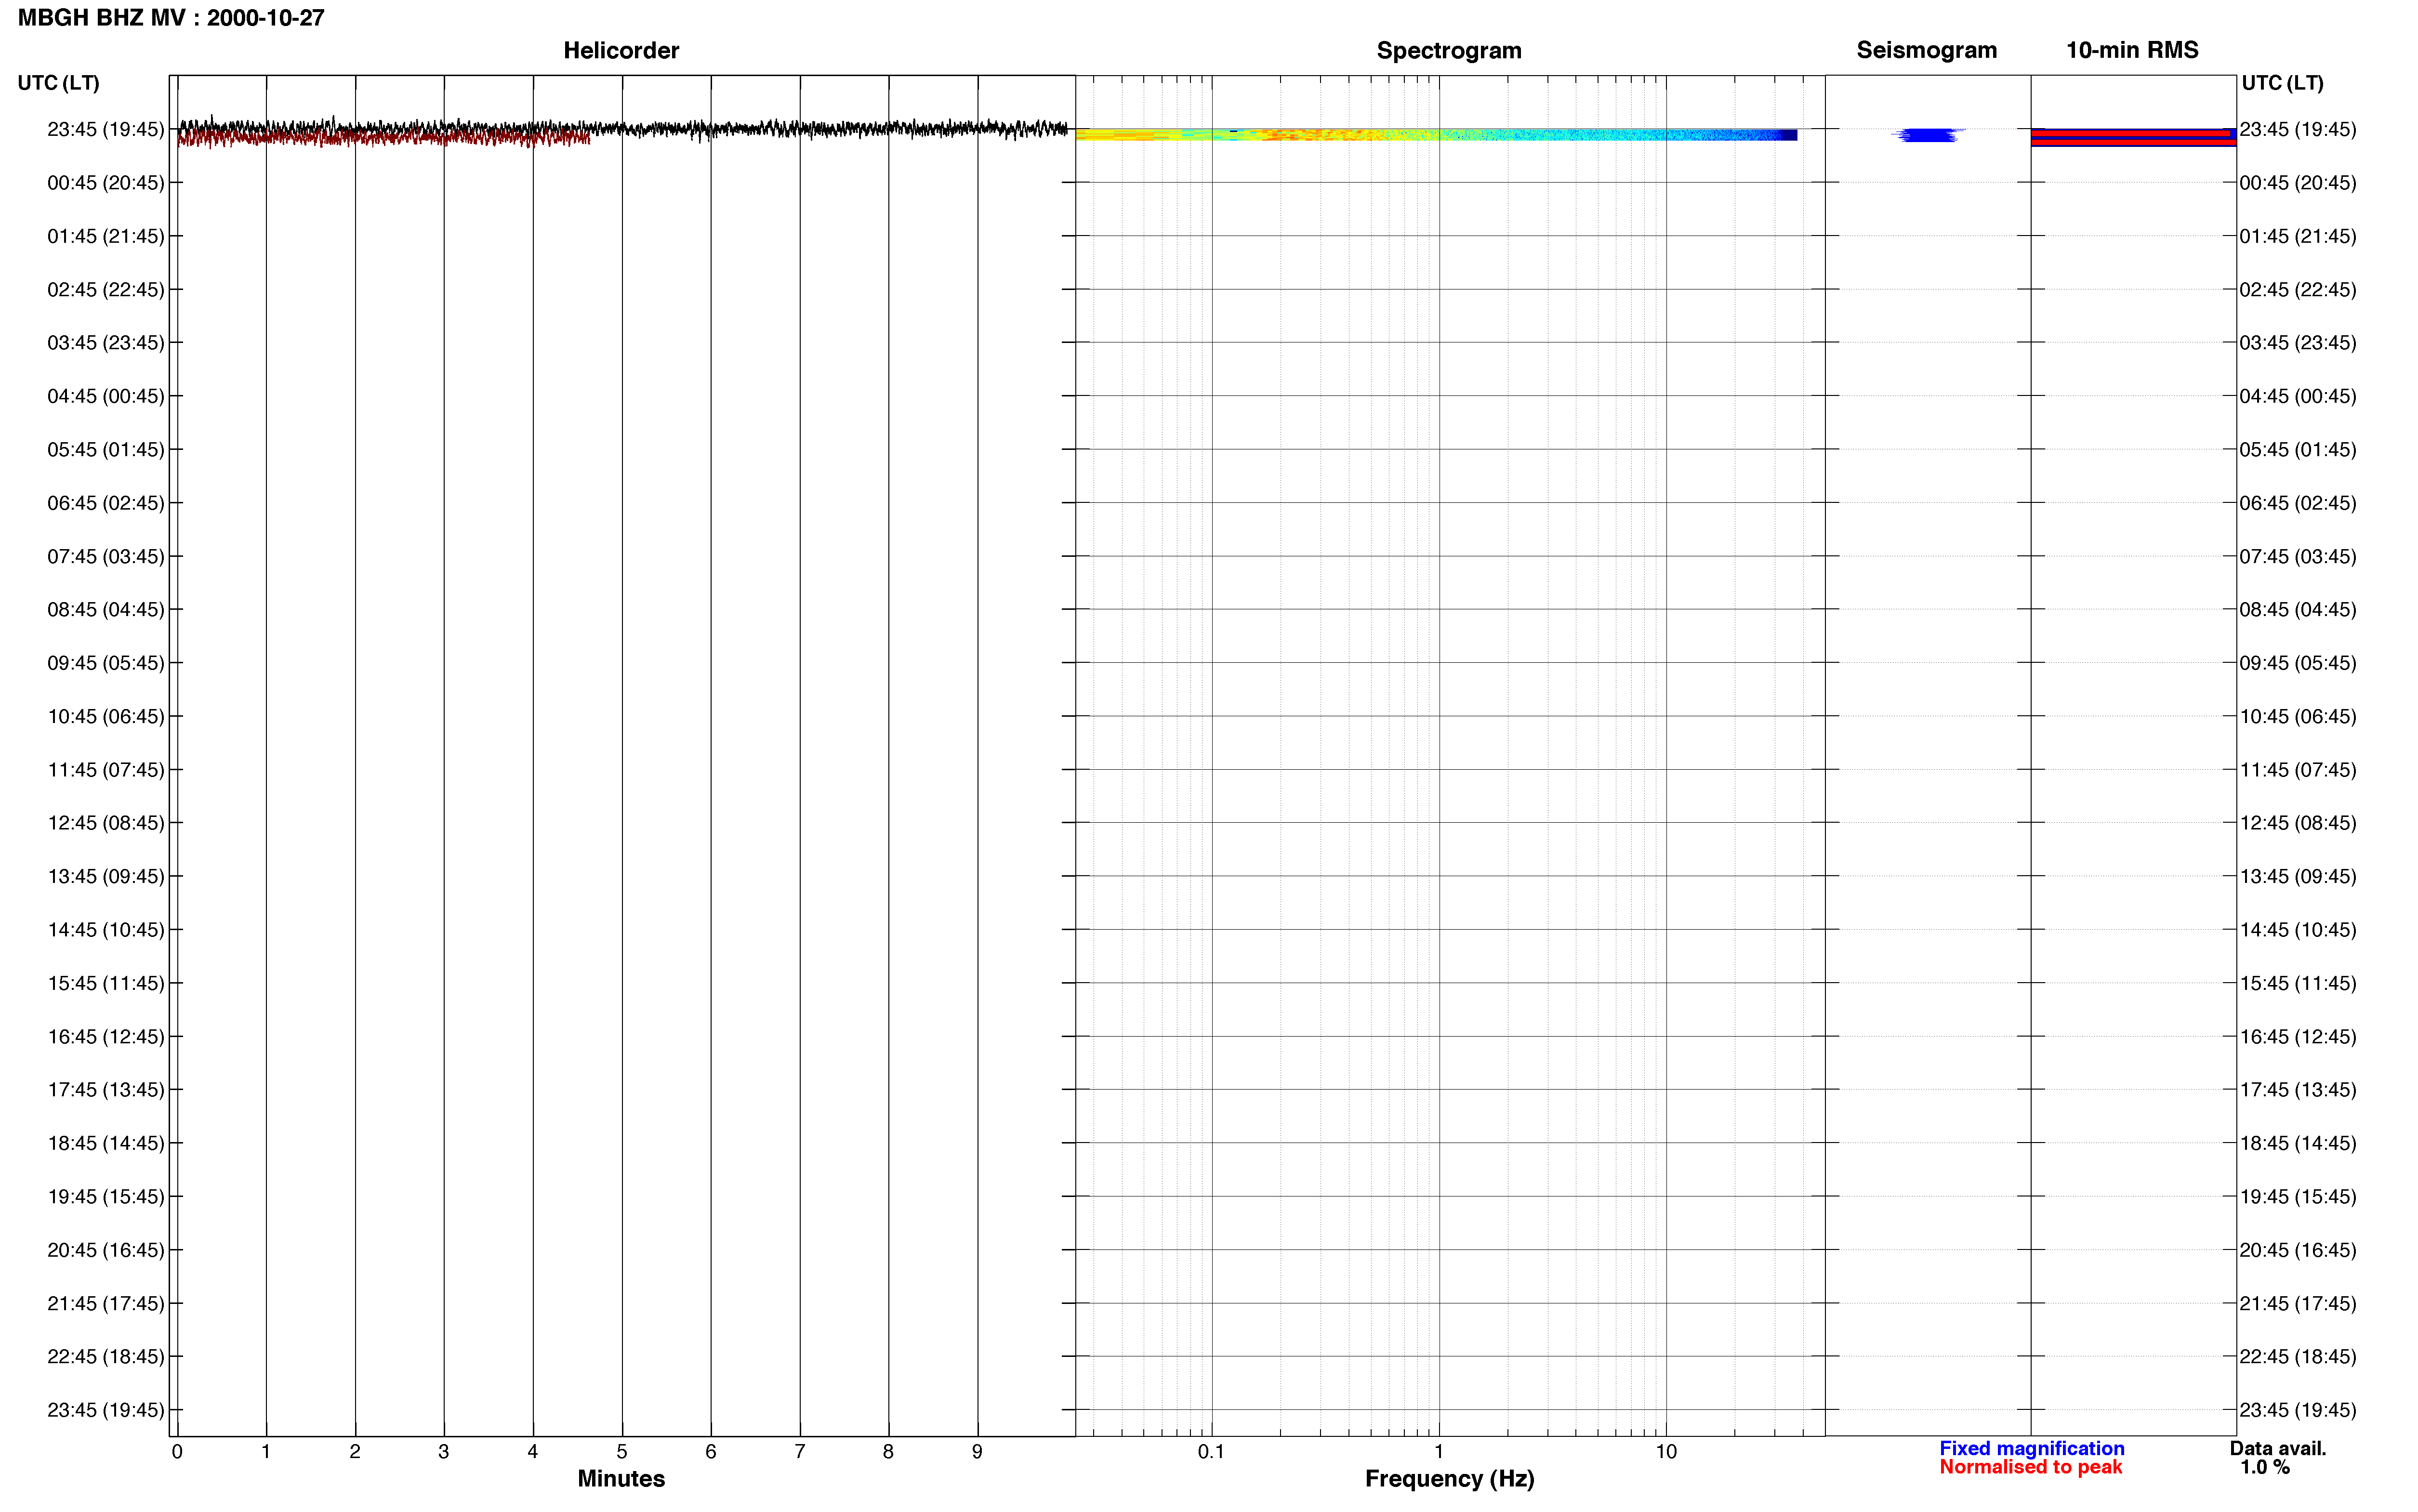Click right time label '00:45 (20:45)'
Image resolution: width=2418 pixels, height=1512 pixels.
tap(2298, 183)
